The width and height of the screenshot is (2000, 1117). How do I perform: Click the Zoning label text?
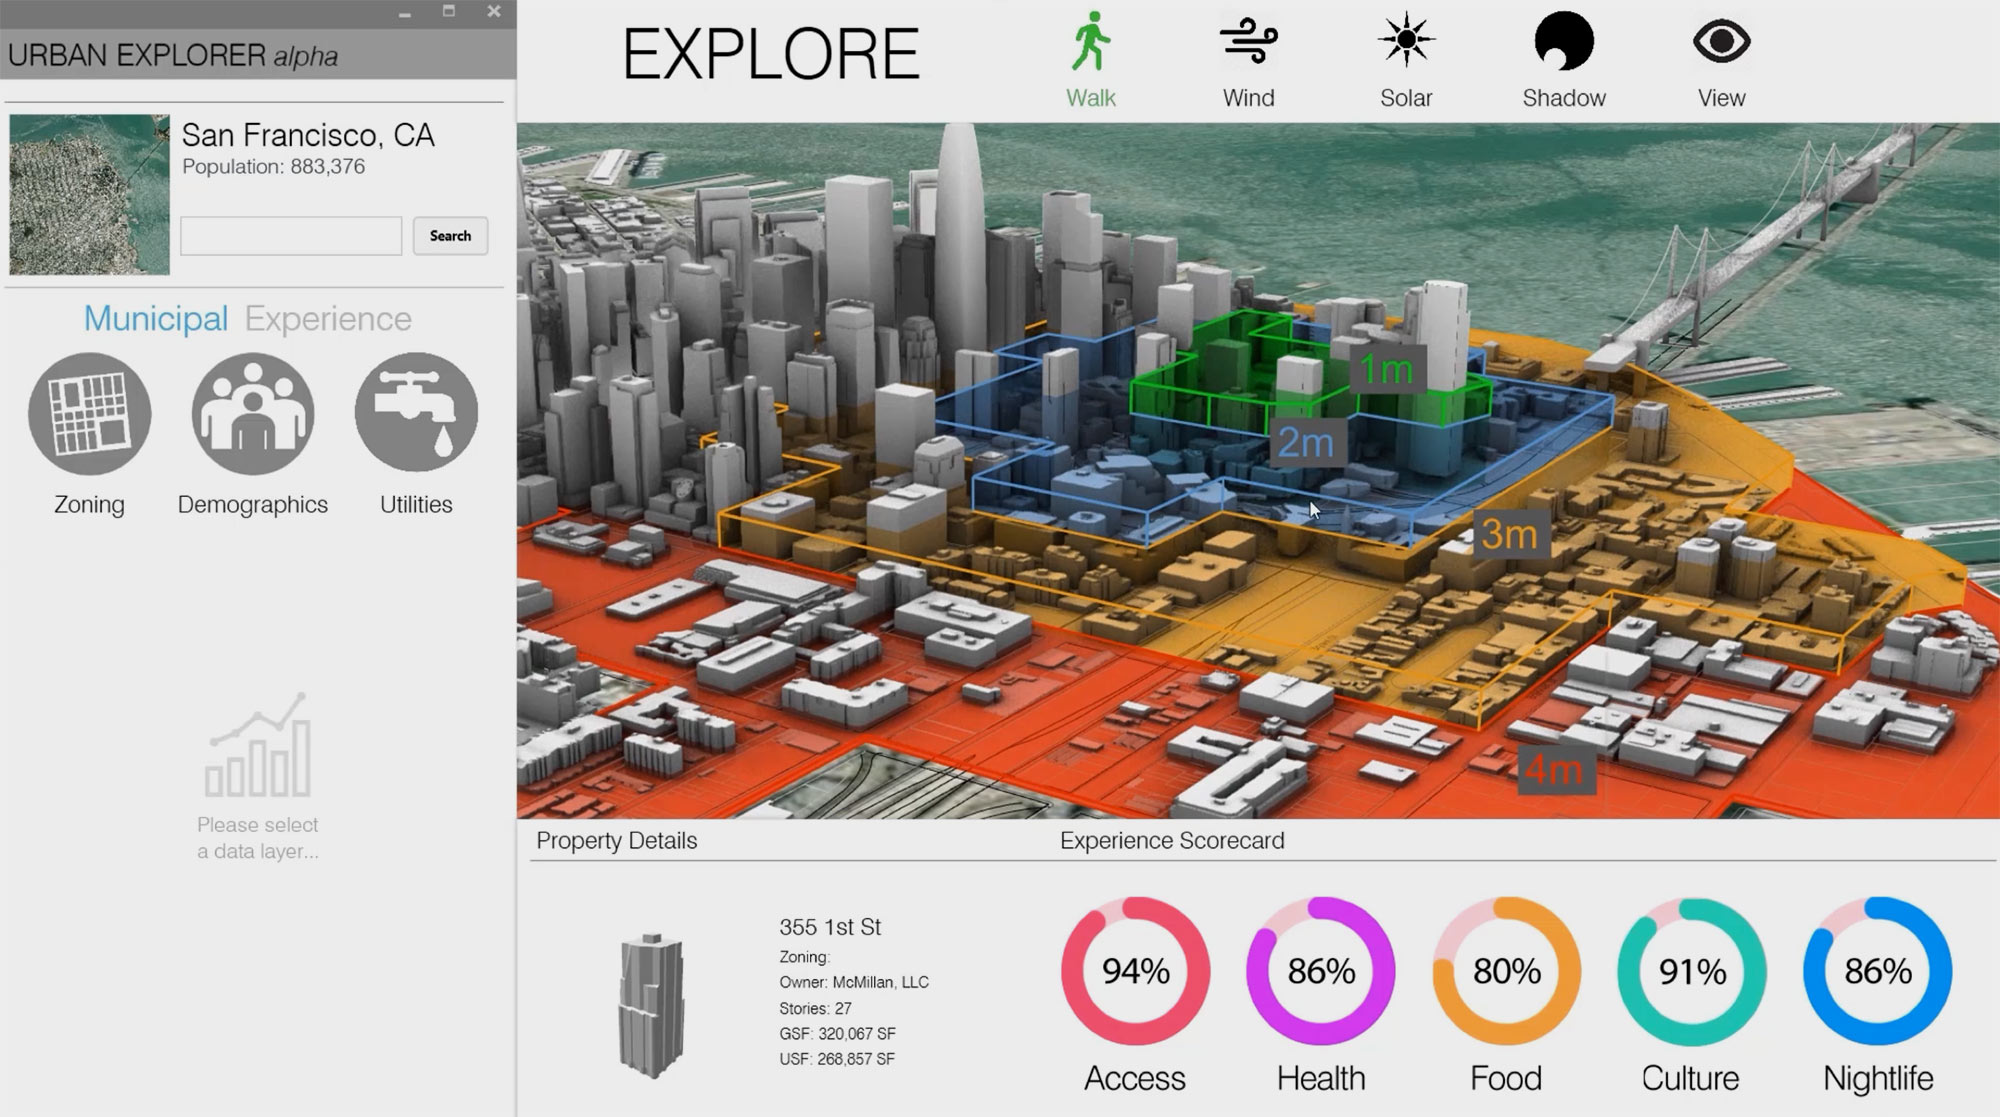click(89, 505)
